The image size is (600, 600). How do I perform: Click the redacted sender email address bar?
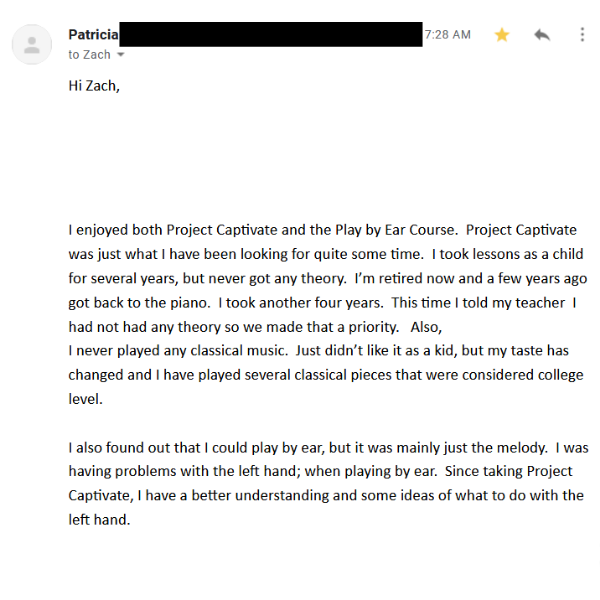tap(270, 34)
